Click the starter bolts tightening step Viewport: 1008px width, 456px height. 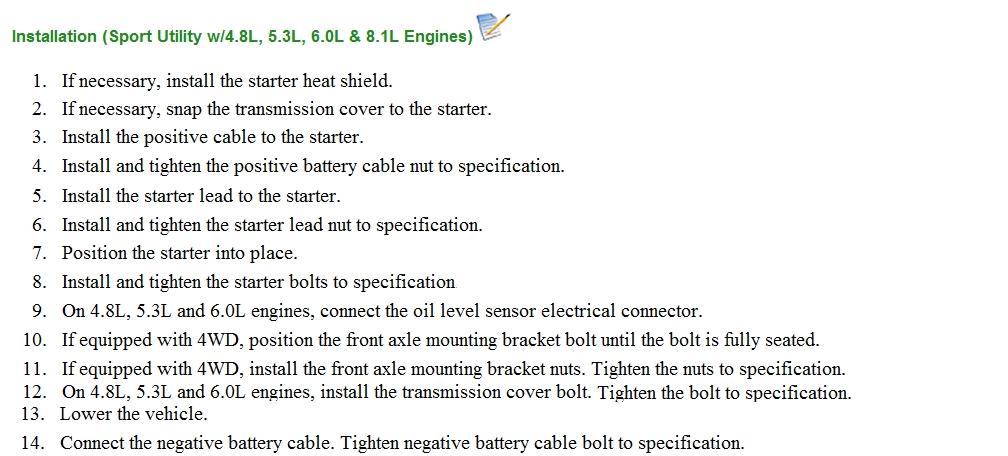[258, 282]
